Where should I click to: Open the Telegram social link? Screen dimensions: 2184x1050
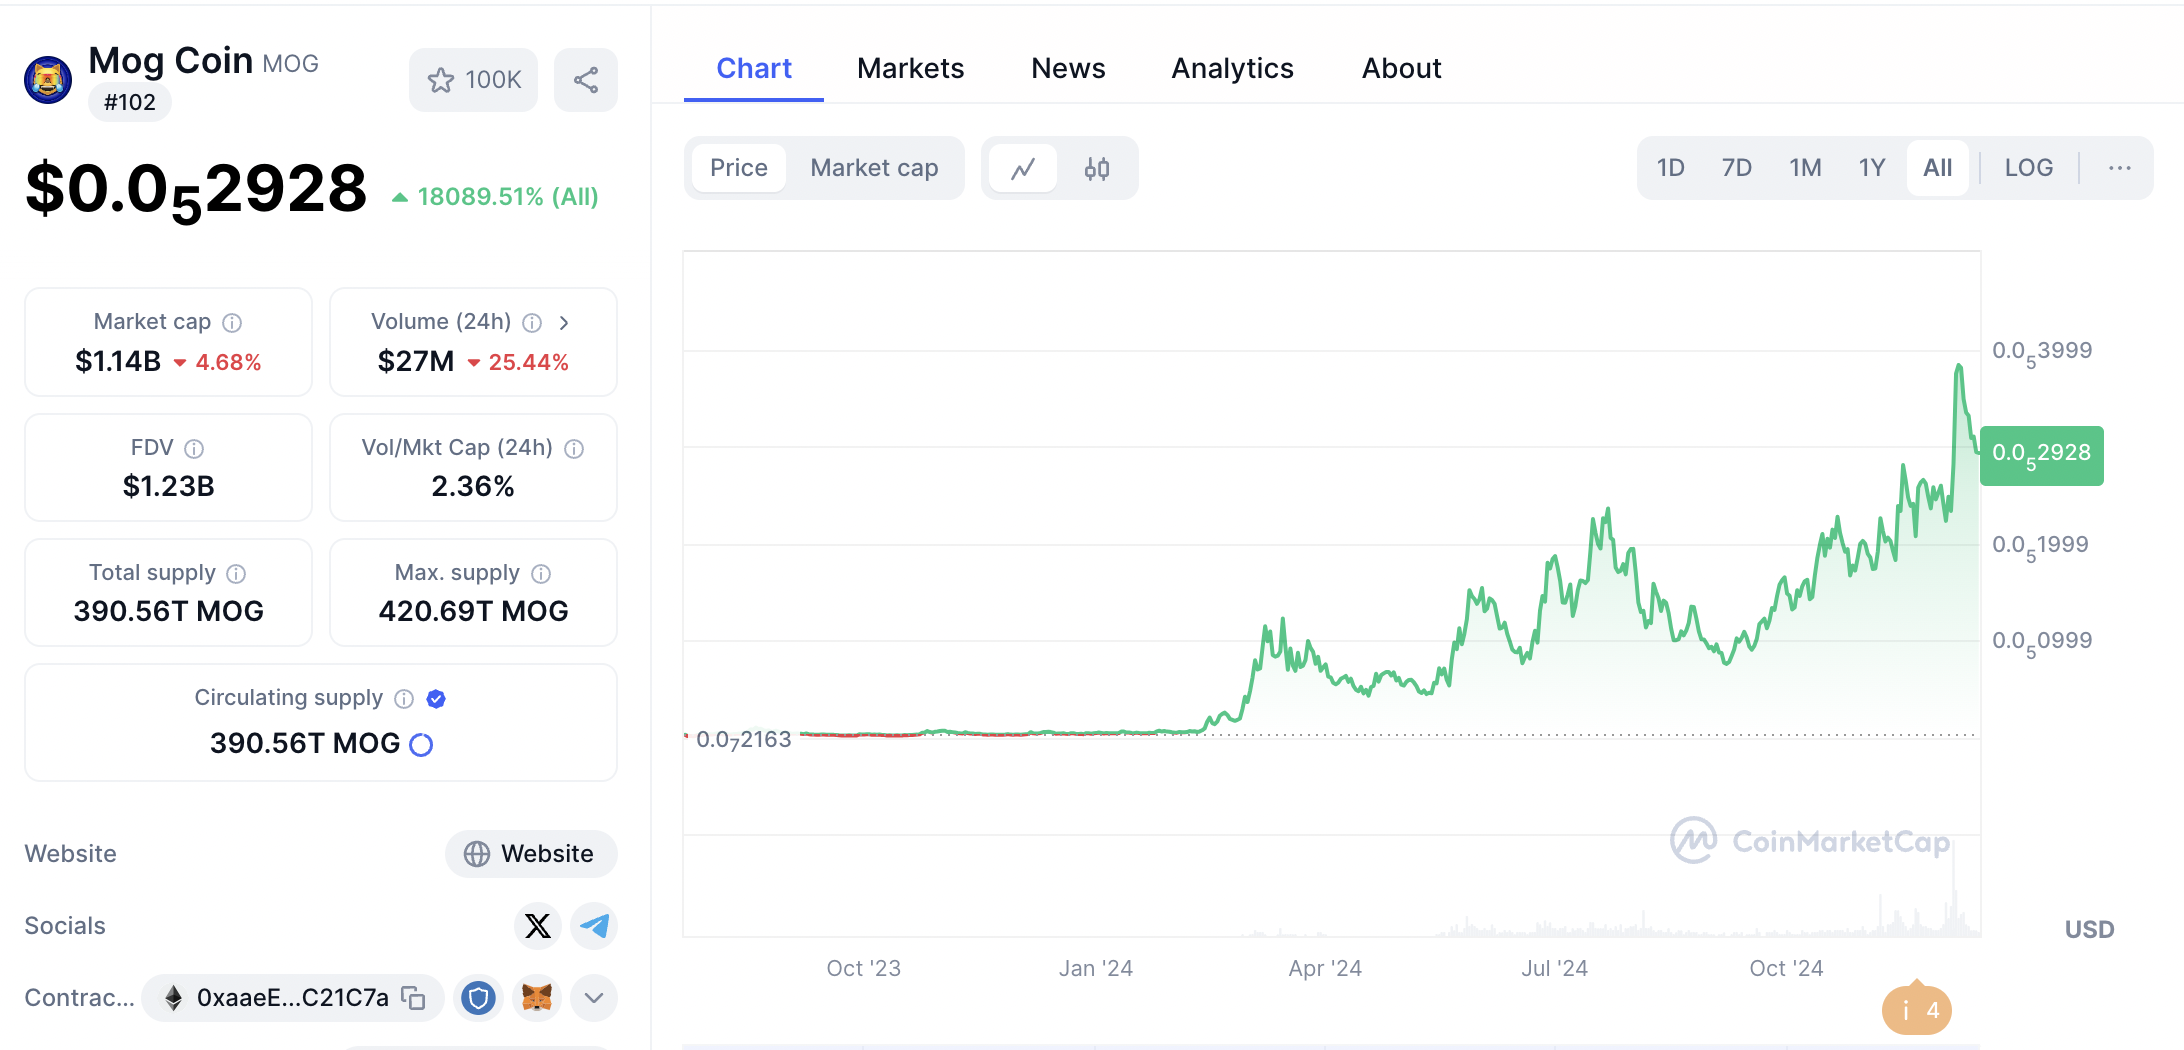[x=594, y=926]
